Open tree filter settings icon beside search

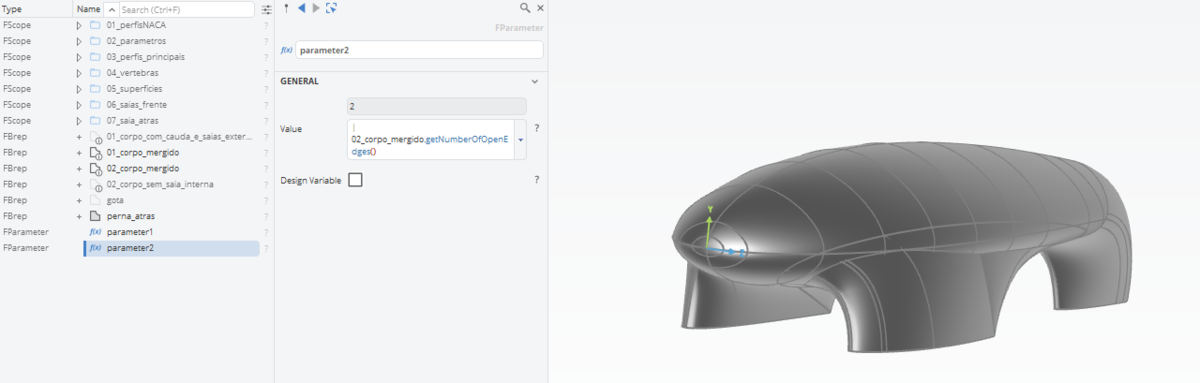coord(266,9)
